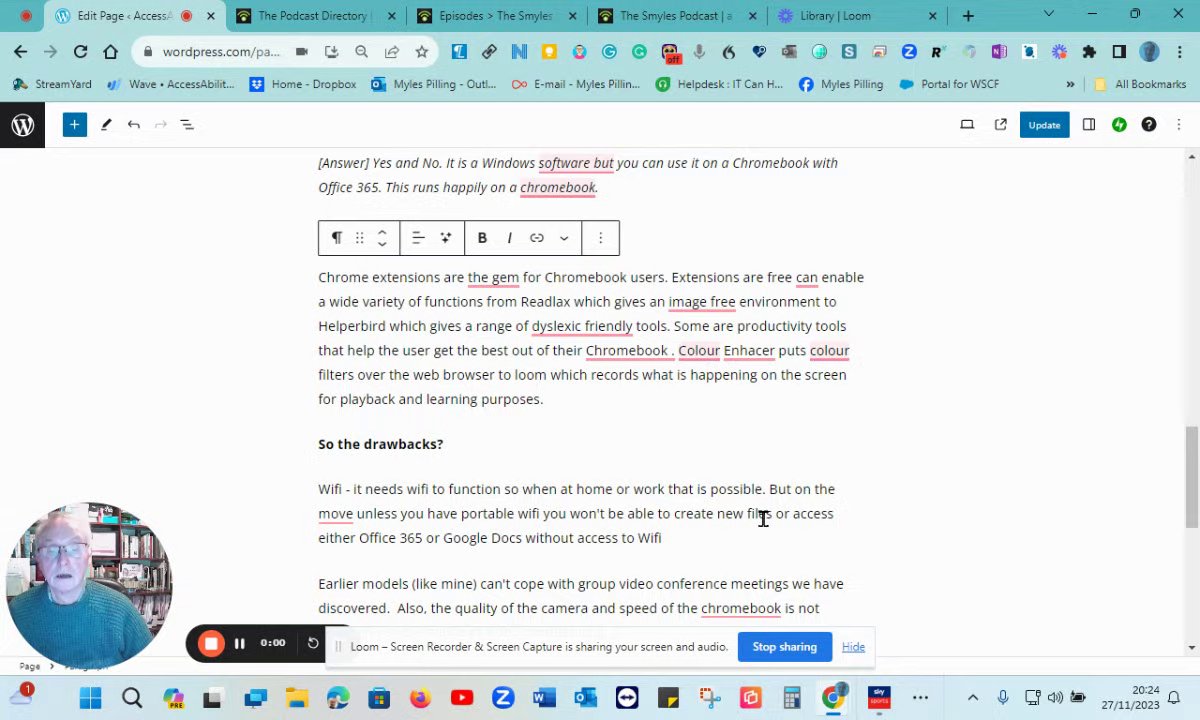Open the page preview in new tab

1000,125
